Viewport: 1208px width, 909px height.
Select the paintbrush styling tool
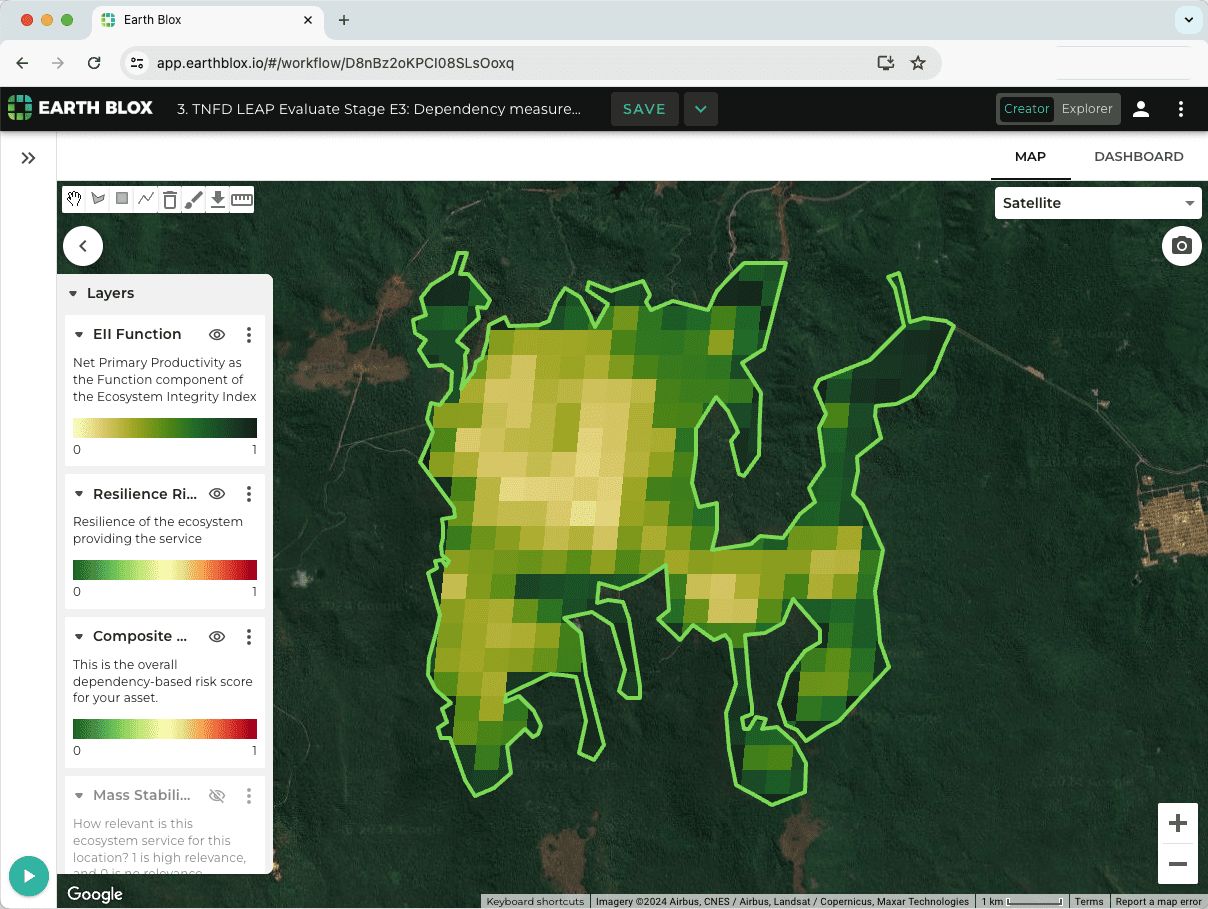[193, 198]
